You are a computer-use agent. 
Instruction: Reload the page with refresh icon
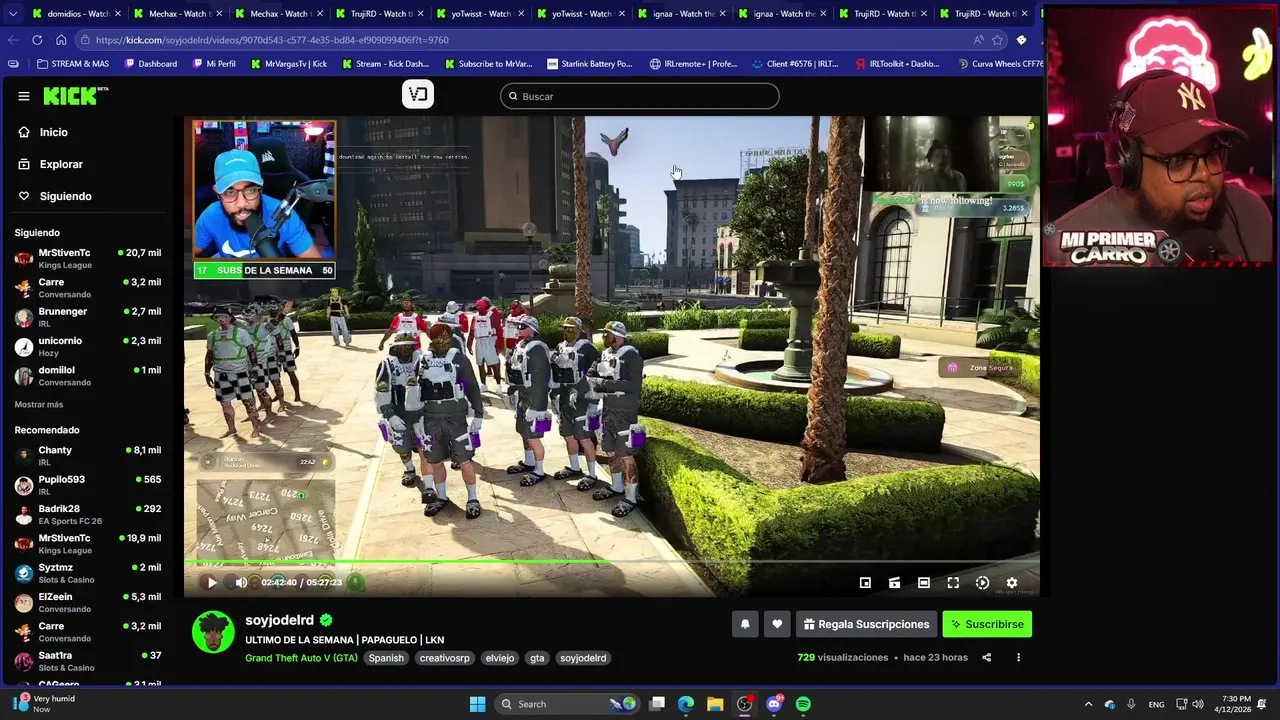coord(37,40)
